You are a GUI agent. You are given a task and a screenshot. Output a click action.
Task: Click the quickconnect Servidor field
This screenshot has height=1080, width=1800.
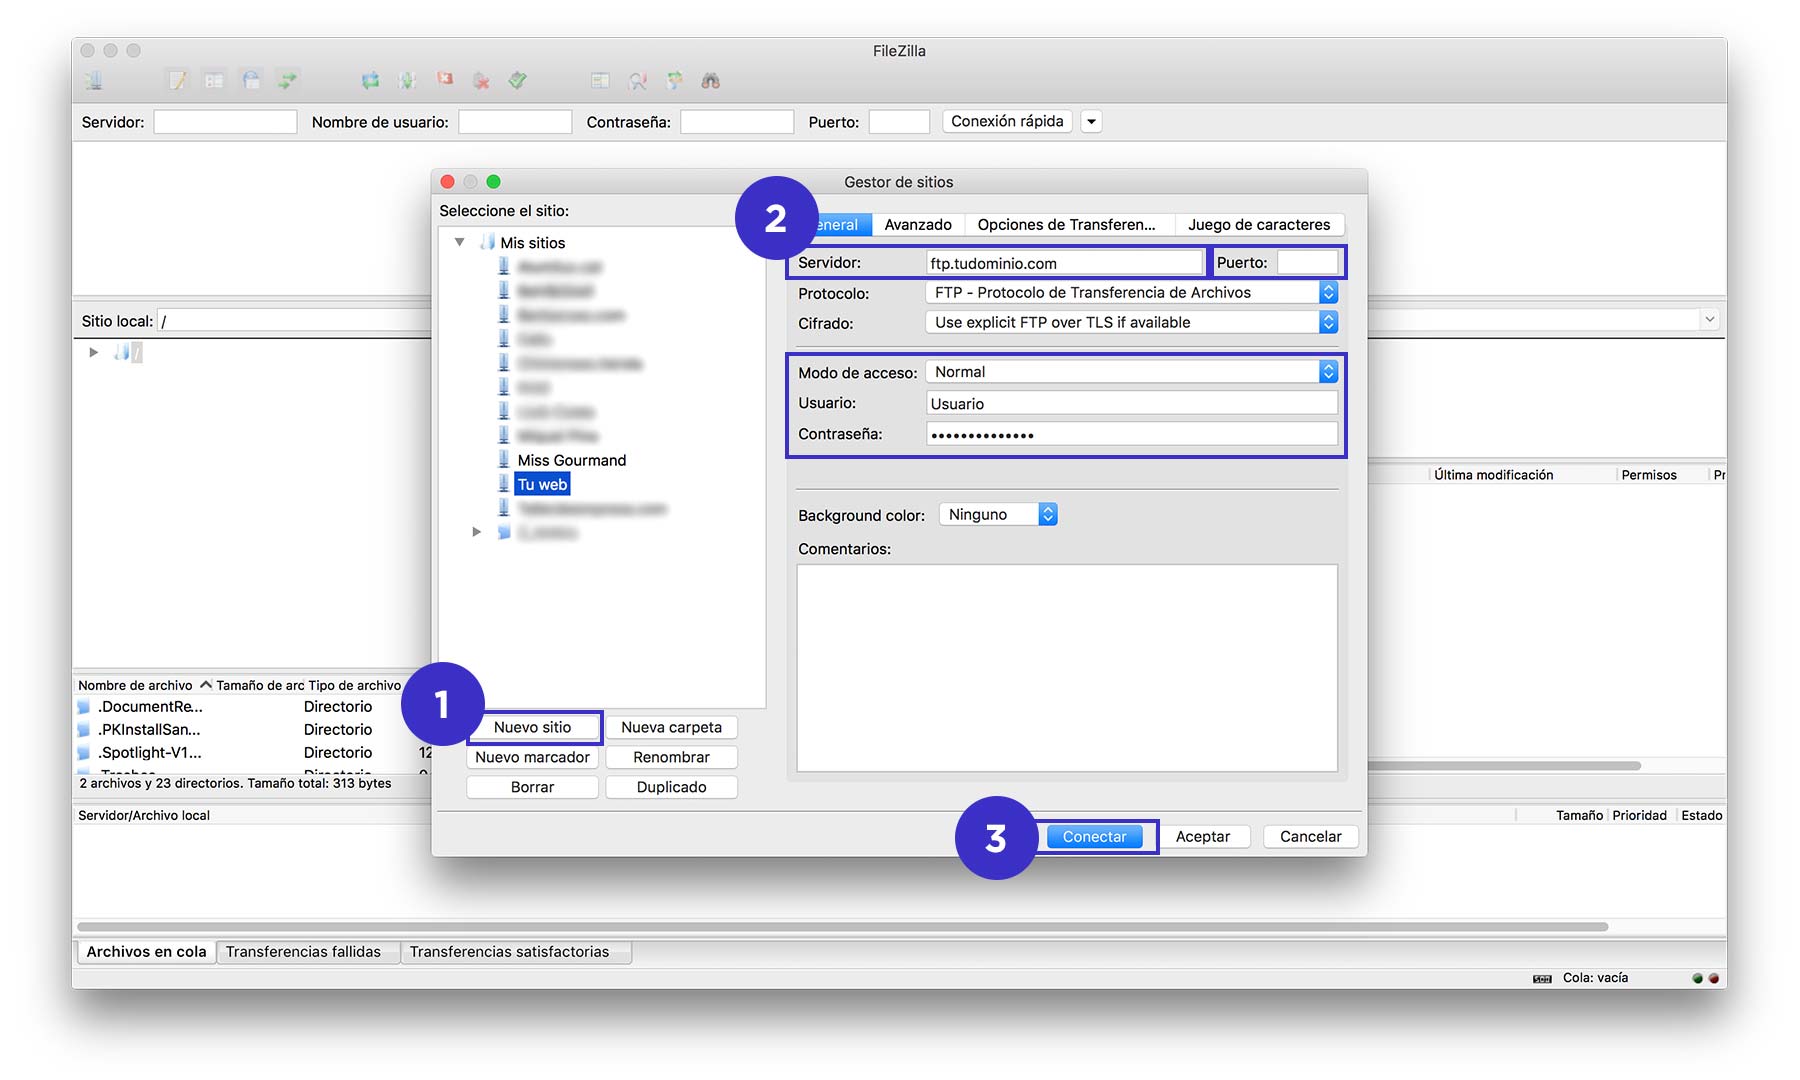(225, 122)
